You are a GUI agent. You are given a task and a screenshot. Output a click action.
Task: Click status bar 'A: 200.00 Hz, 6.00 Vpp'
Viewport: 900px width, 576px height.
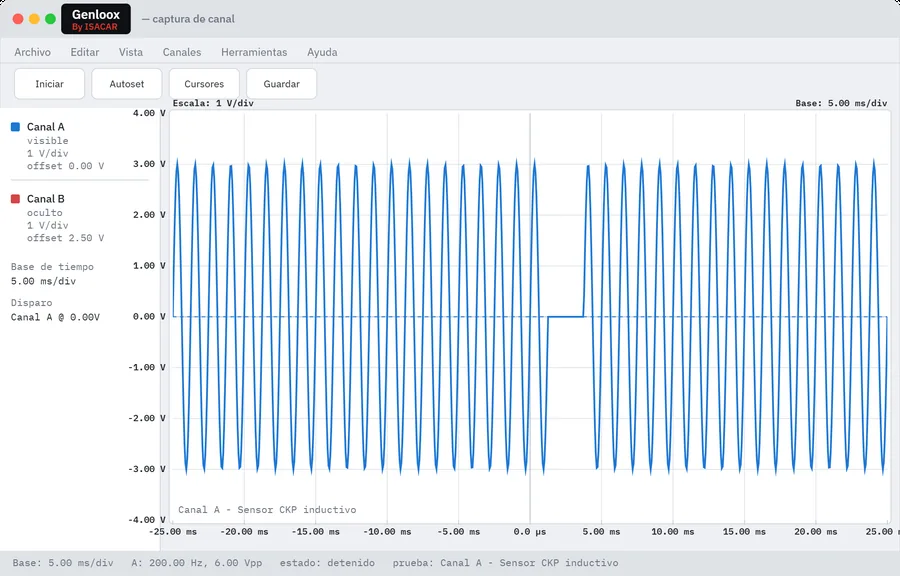pyautogui.click(x=196, y=563)
